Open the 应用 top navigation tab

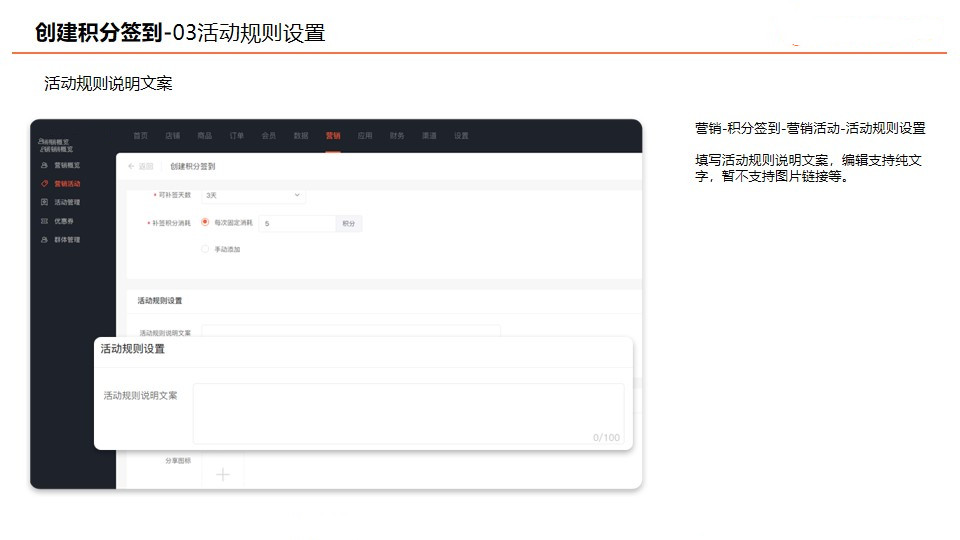[365, 136]
